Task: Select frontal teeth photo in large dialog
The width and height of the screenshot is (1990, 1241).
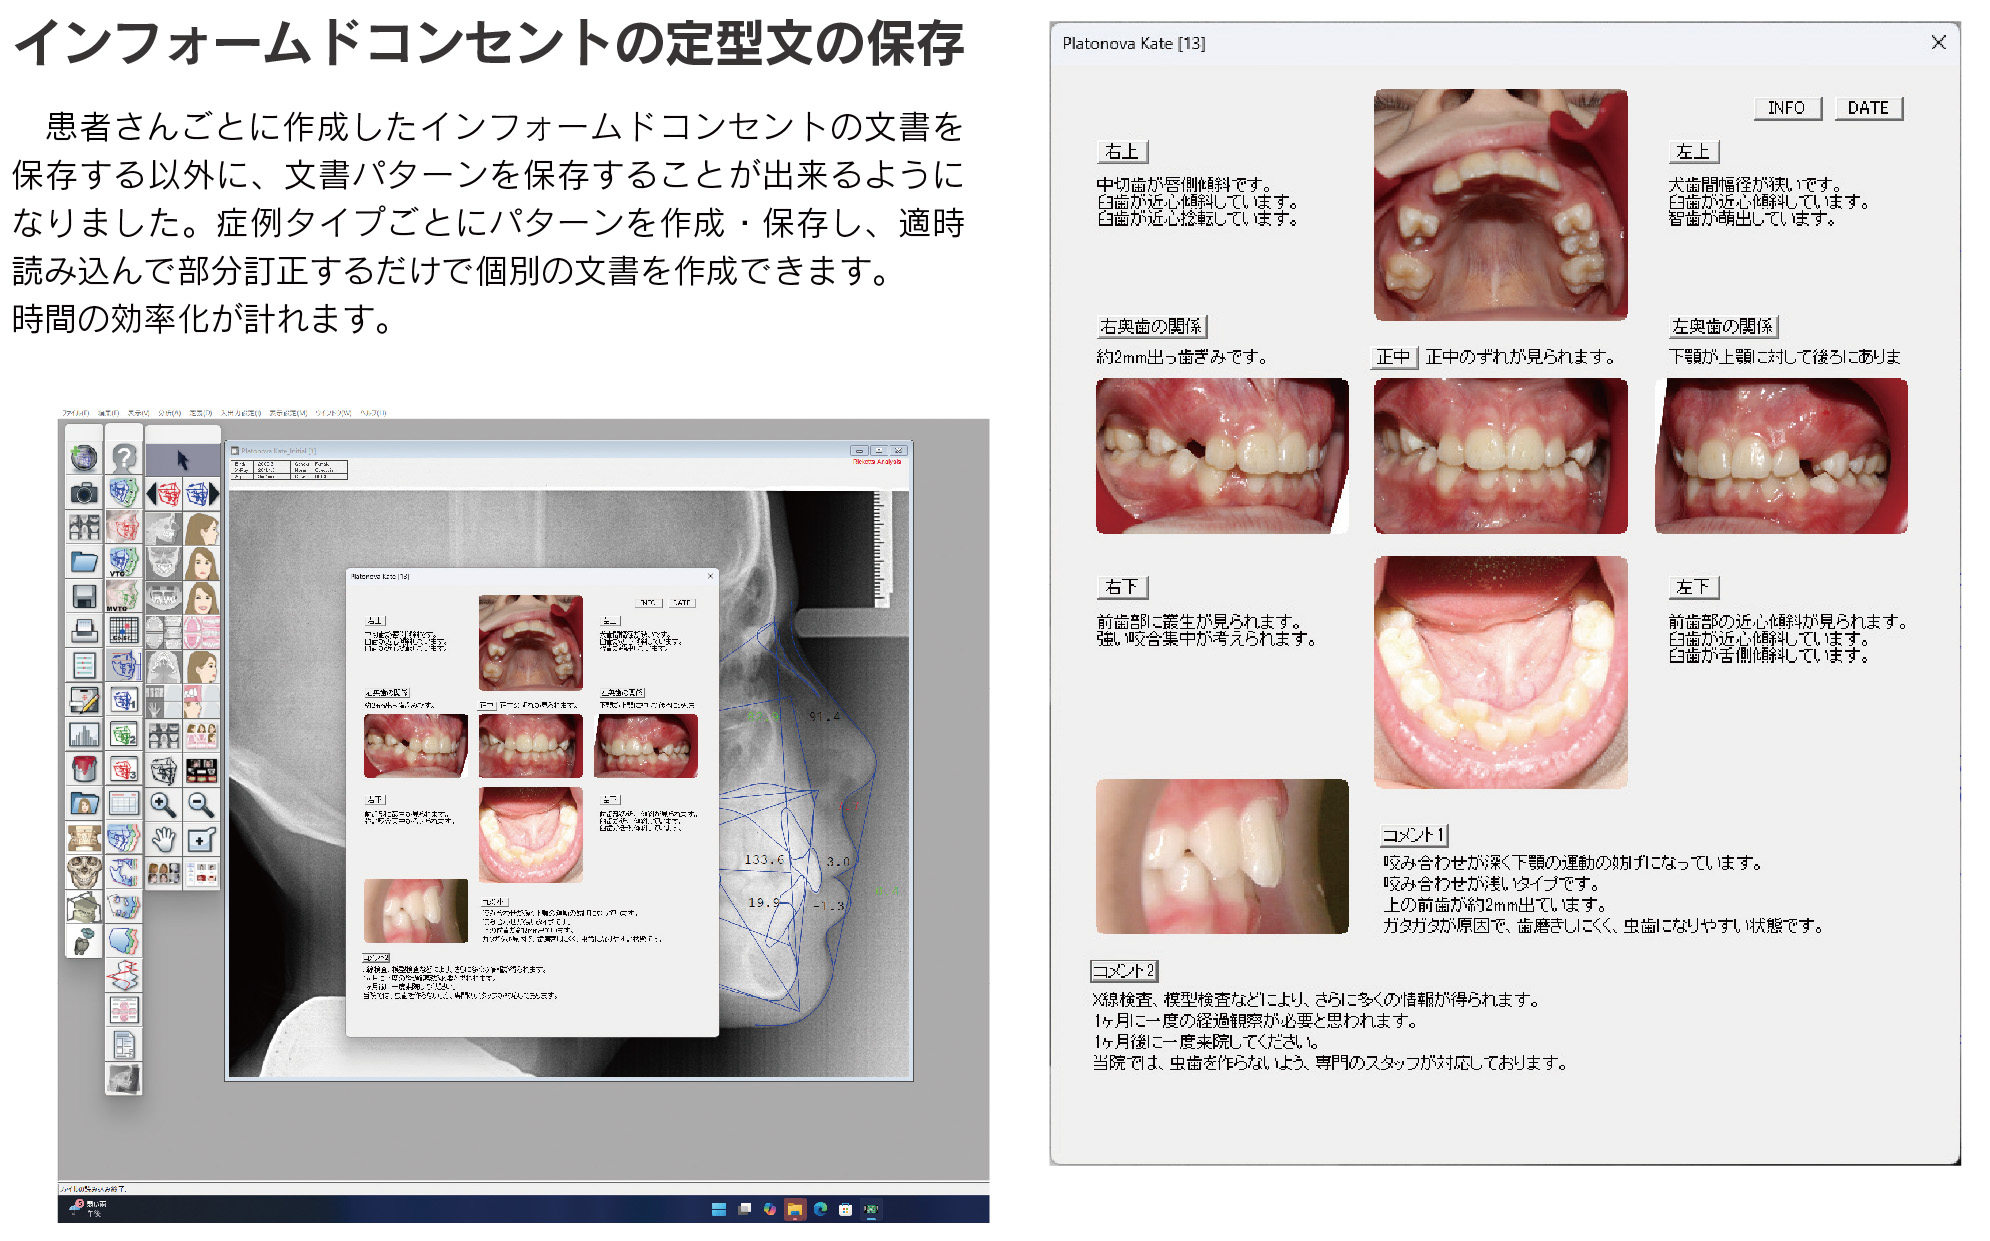Action: (x=1500, y=456)
